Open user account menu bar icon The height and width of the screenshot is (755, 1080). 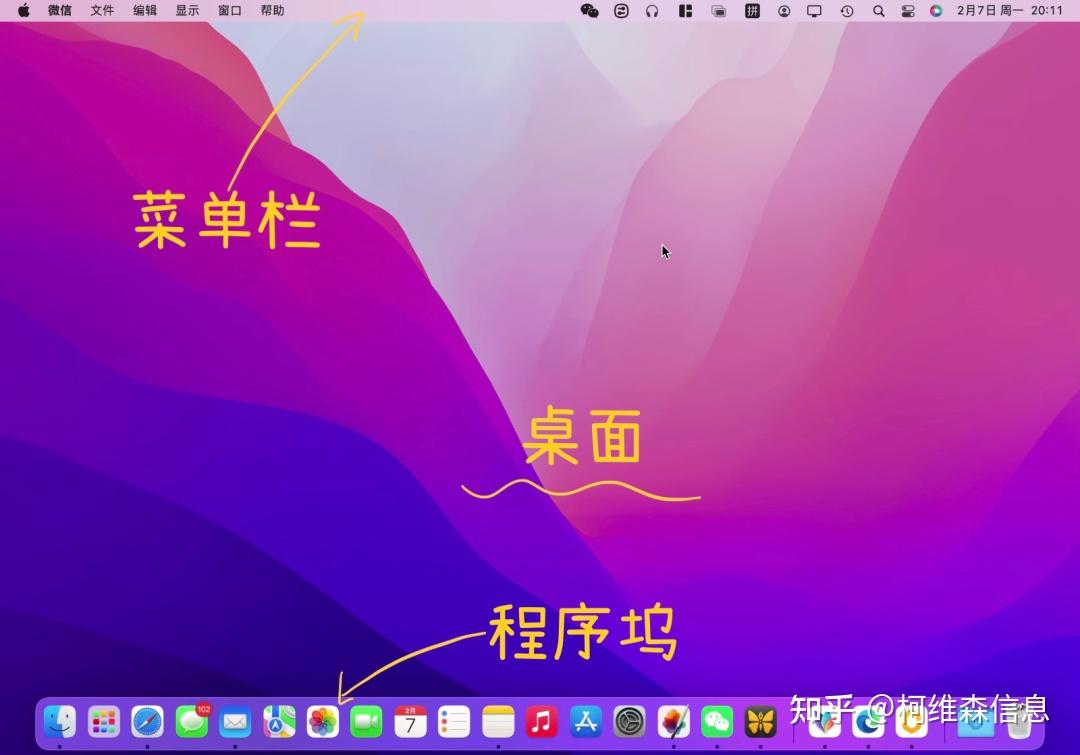point(784,11)
